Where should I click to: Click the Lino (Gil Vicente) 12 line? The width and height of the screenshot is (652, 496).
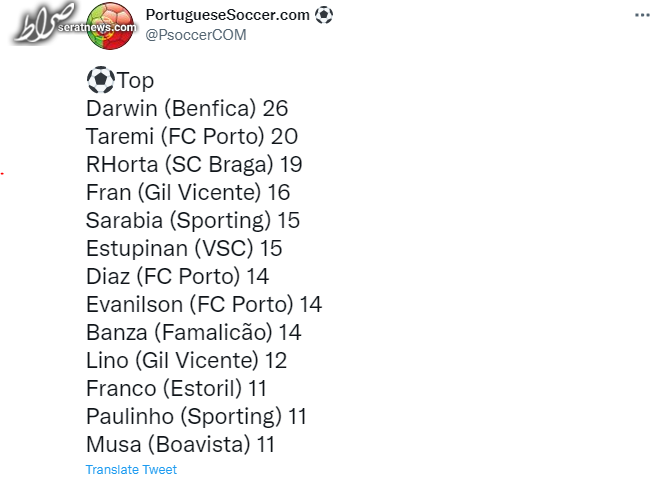click(186, 360)
